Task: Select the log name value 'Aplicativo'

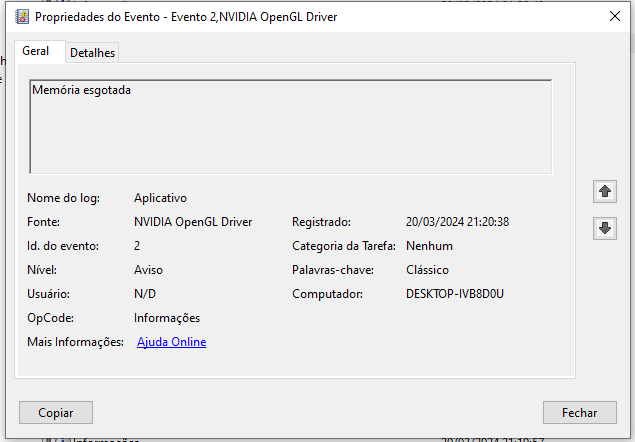Action: [160, 198]
